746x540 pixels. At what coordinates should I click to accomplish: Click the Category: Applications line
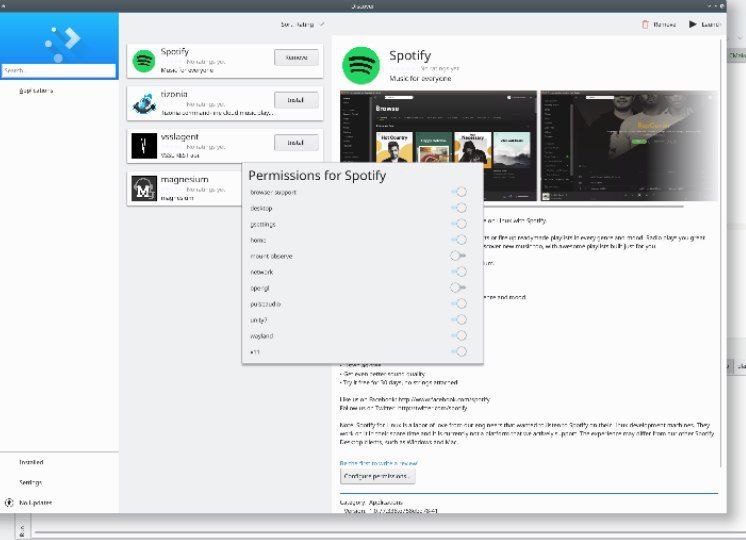[371, 502]
